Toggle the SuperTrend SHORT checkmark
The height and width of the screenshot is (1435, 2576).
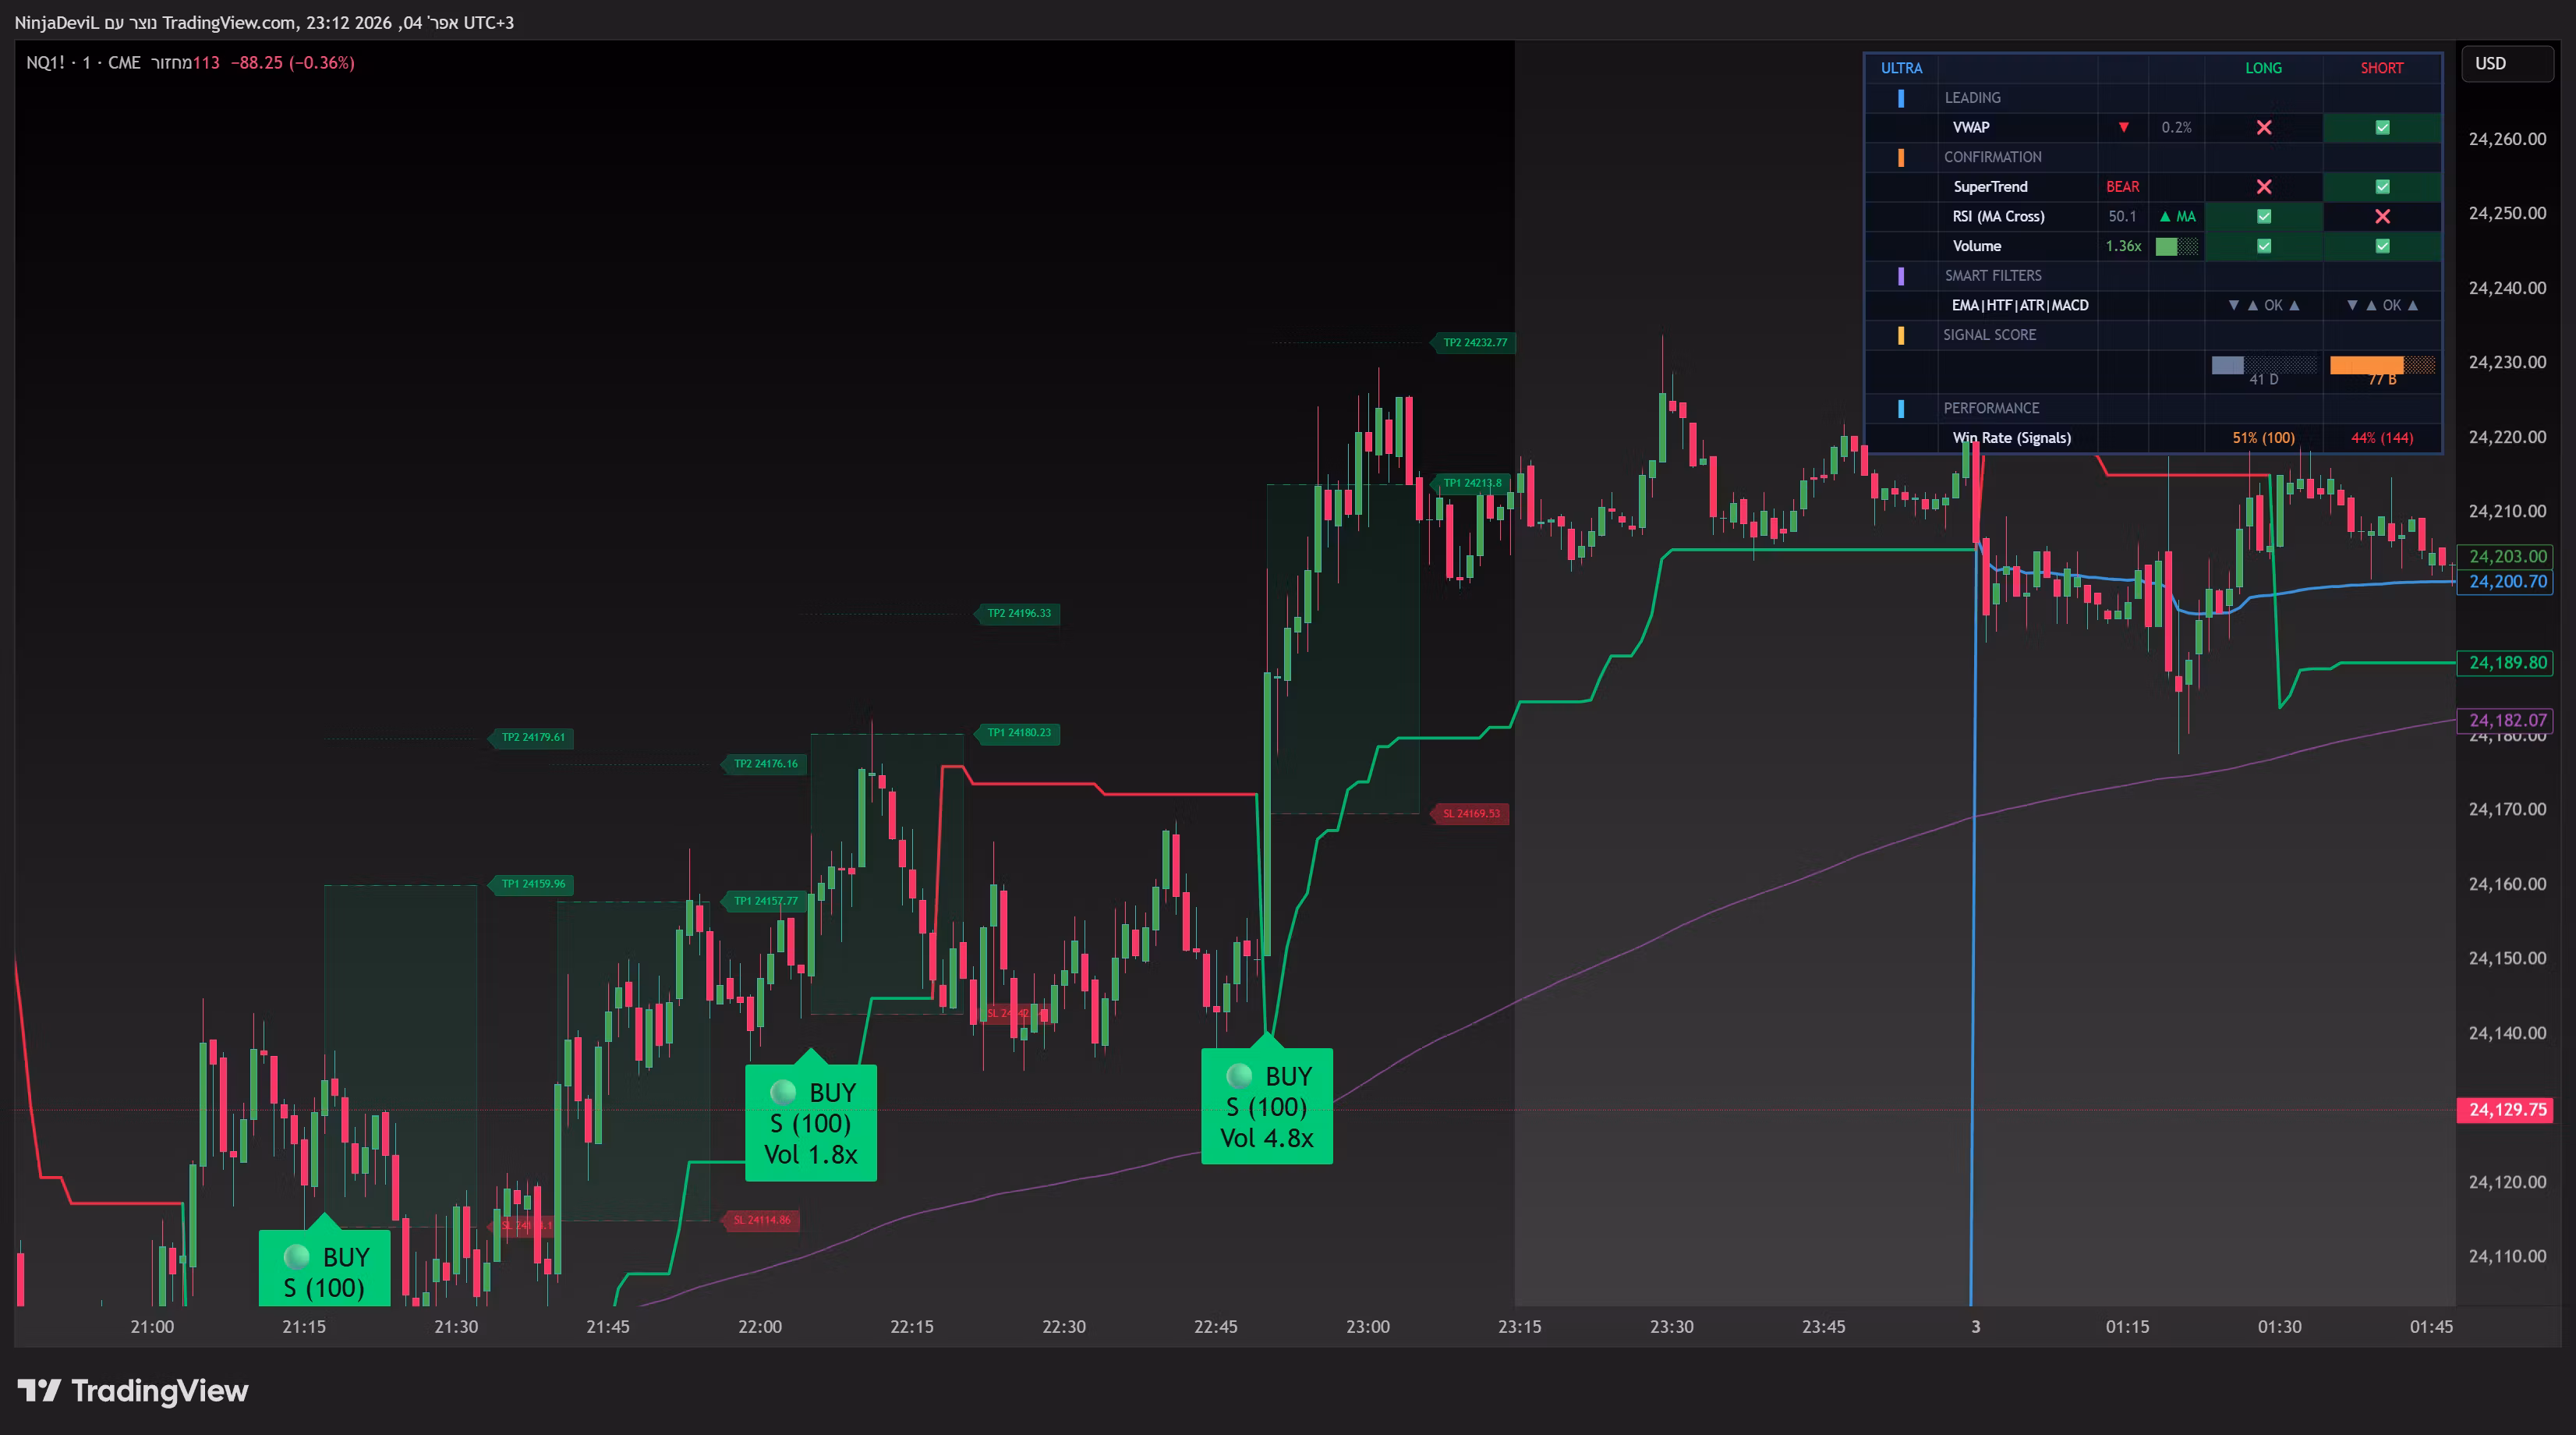pos(2382,187)
